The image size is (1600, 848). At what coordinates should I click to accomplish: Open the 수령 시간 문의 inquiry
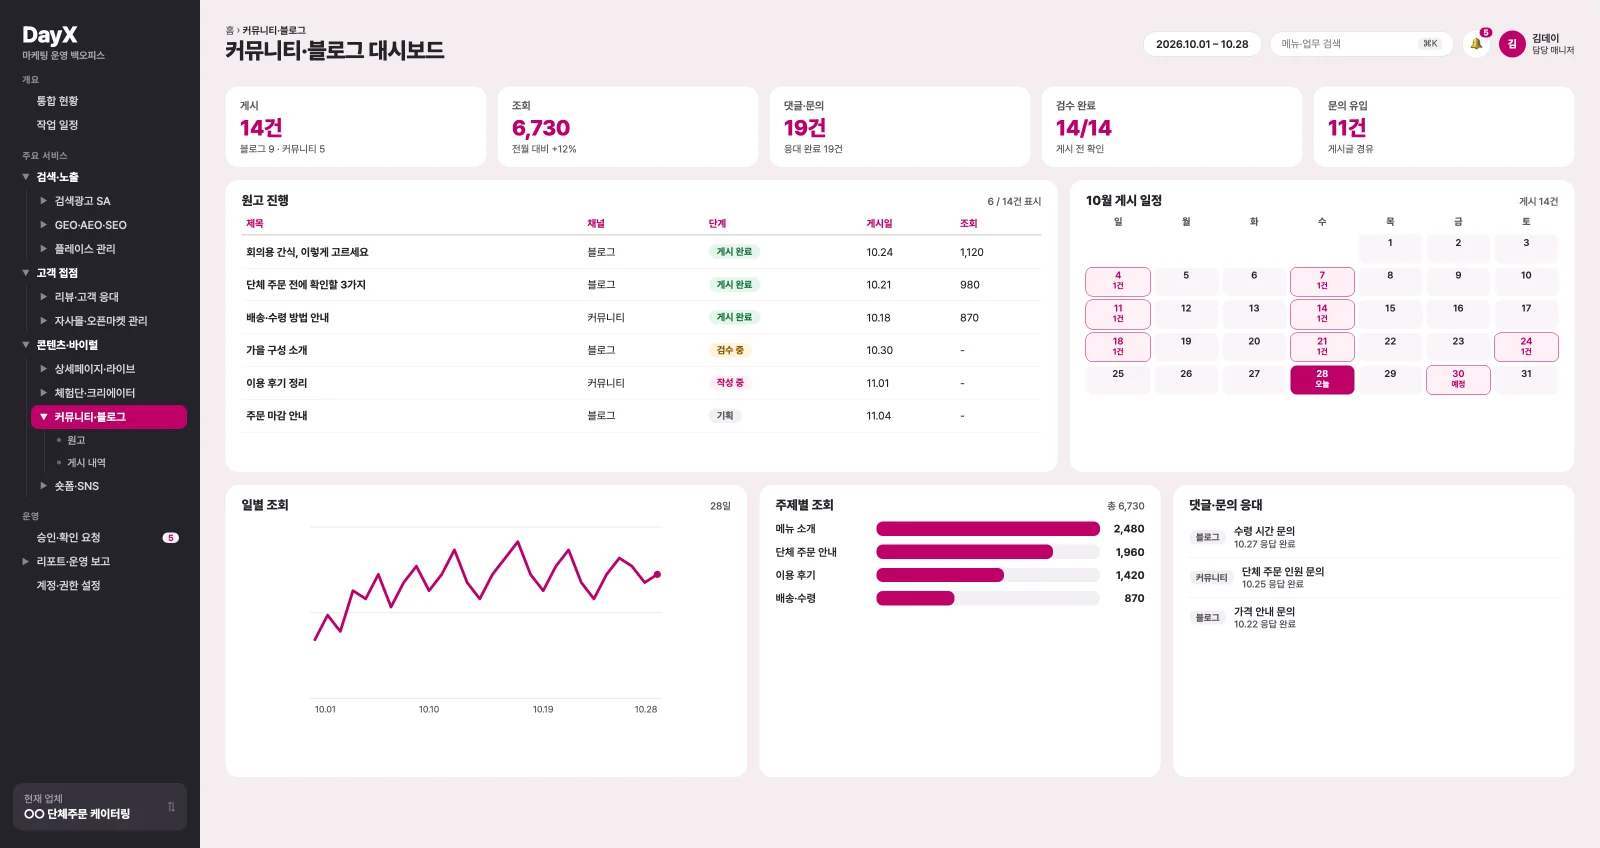pyautogui.click(x=1373, y=538)
